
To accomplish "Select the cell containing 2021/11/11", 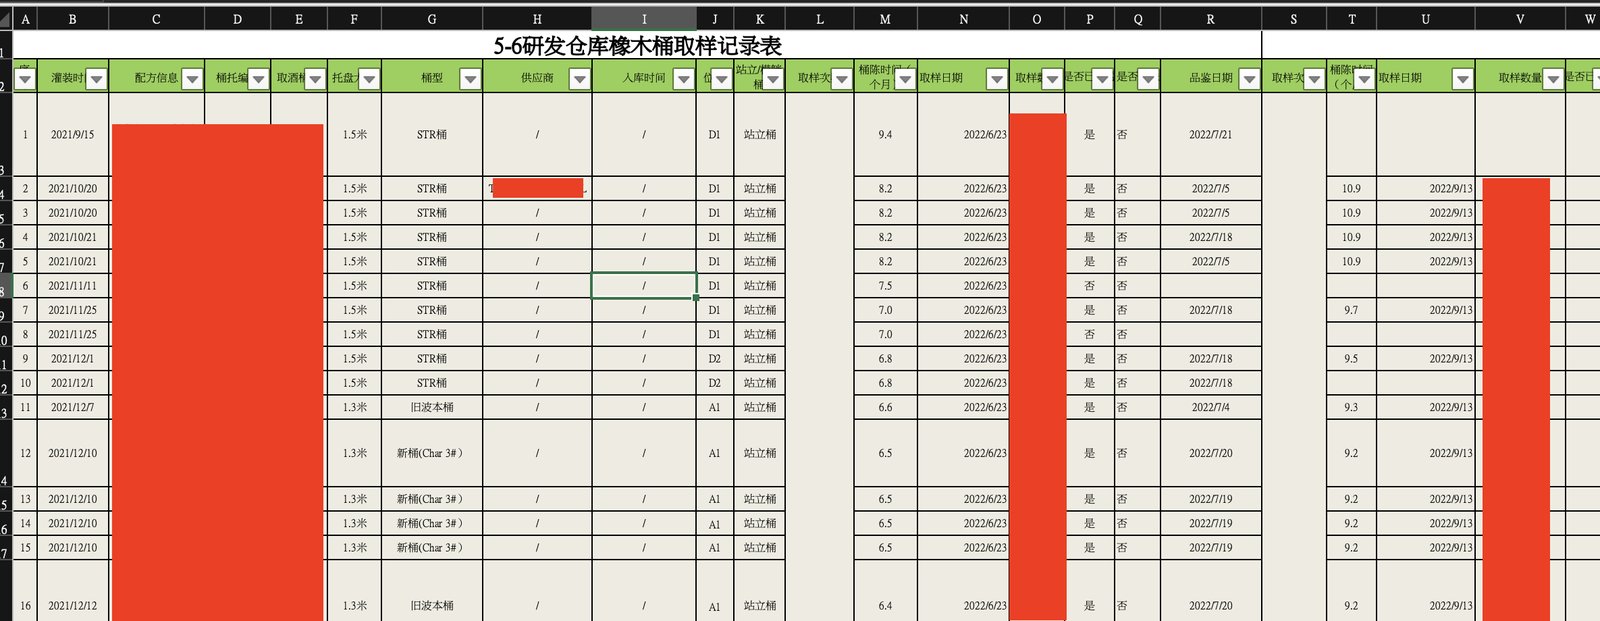I will click(x=72, y=286).
